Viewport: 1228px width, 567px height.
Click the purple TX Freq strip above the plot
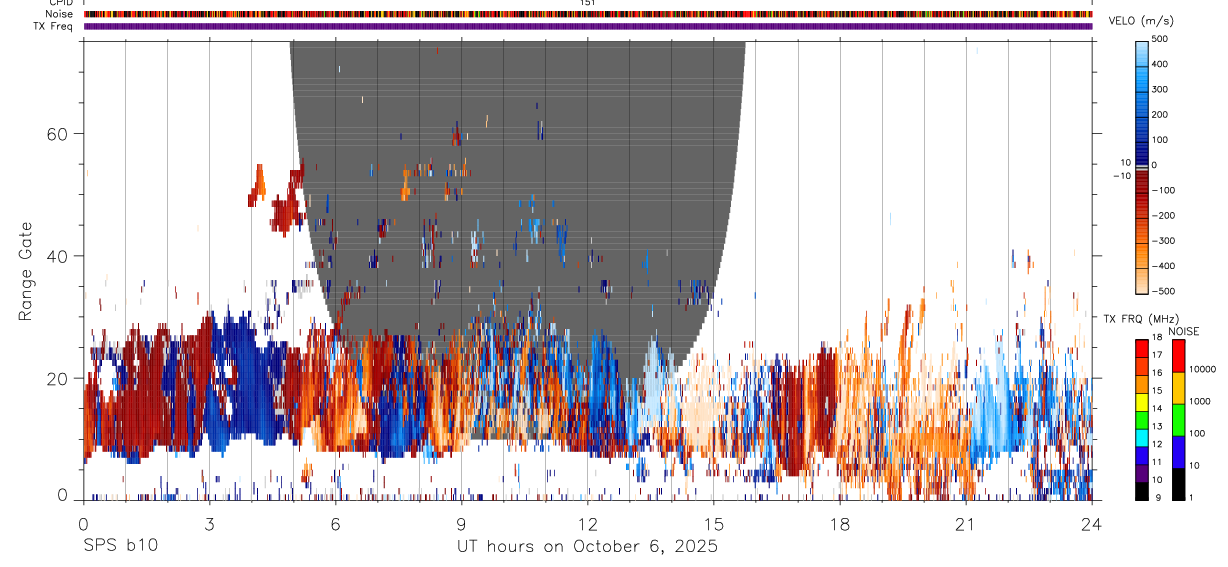click(x=588, y=26)
